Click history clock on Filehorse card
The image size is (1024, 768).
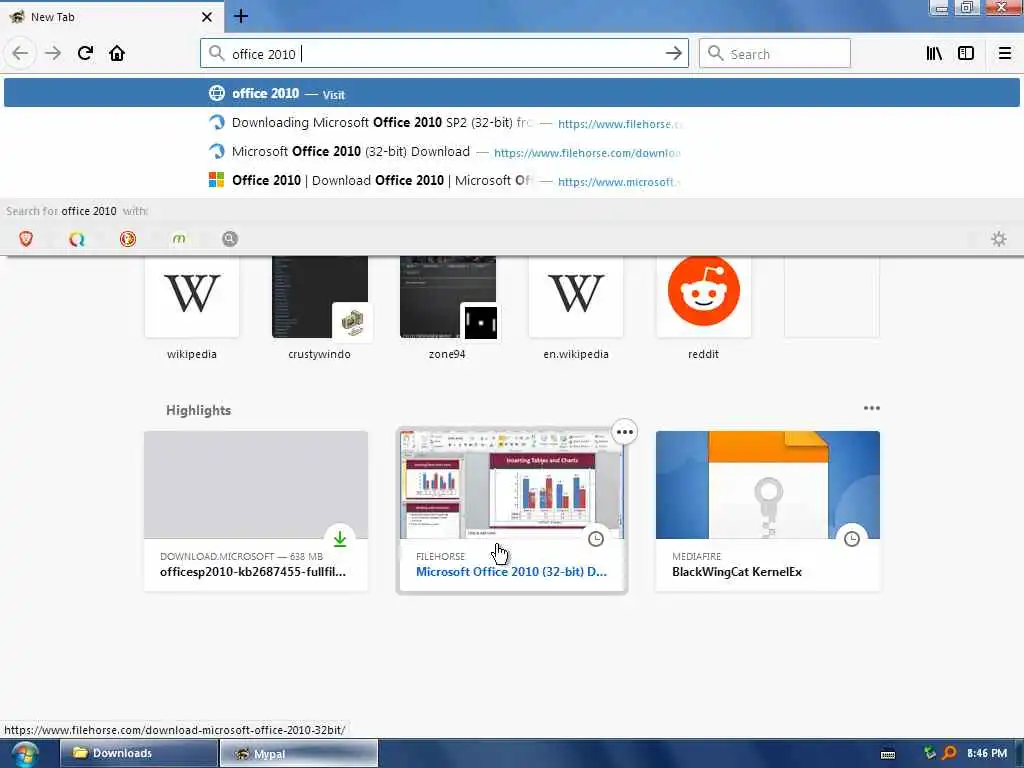pyautogui.click(x=596, y=539)
